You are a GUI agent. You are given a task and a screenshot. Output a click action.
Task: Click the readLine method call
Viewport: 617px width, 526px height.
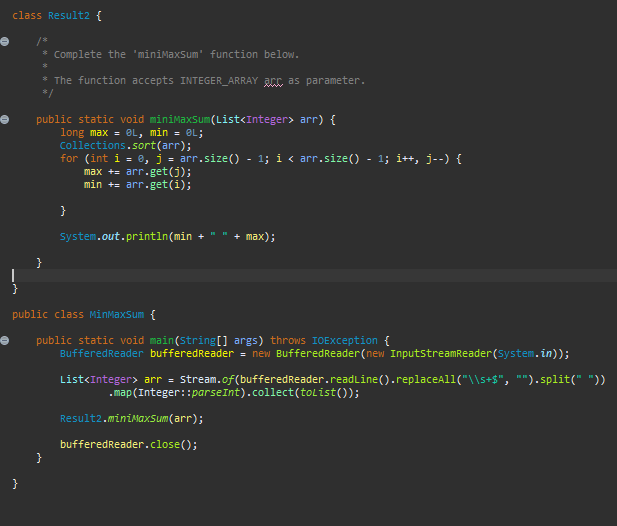click(354, 379)
